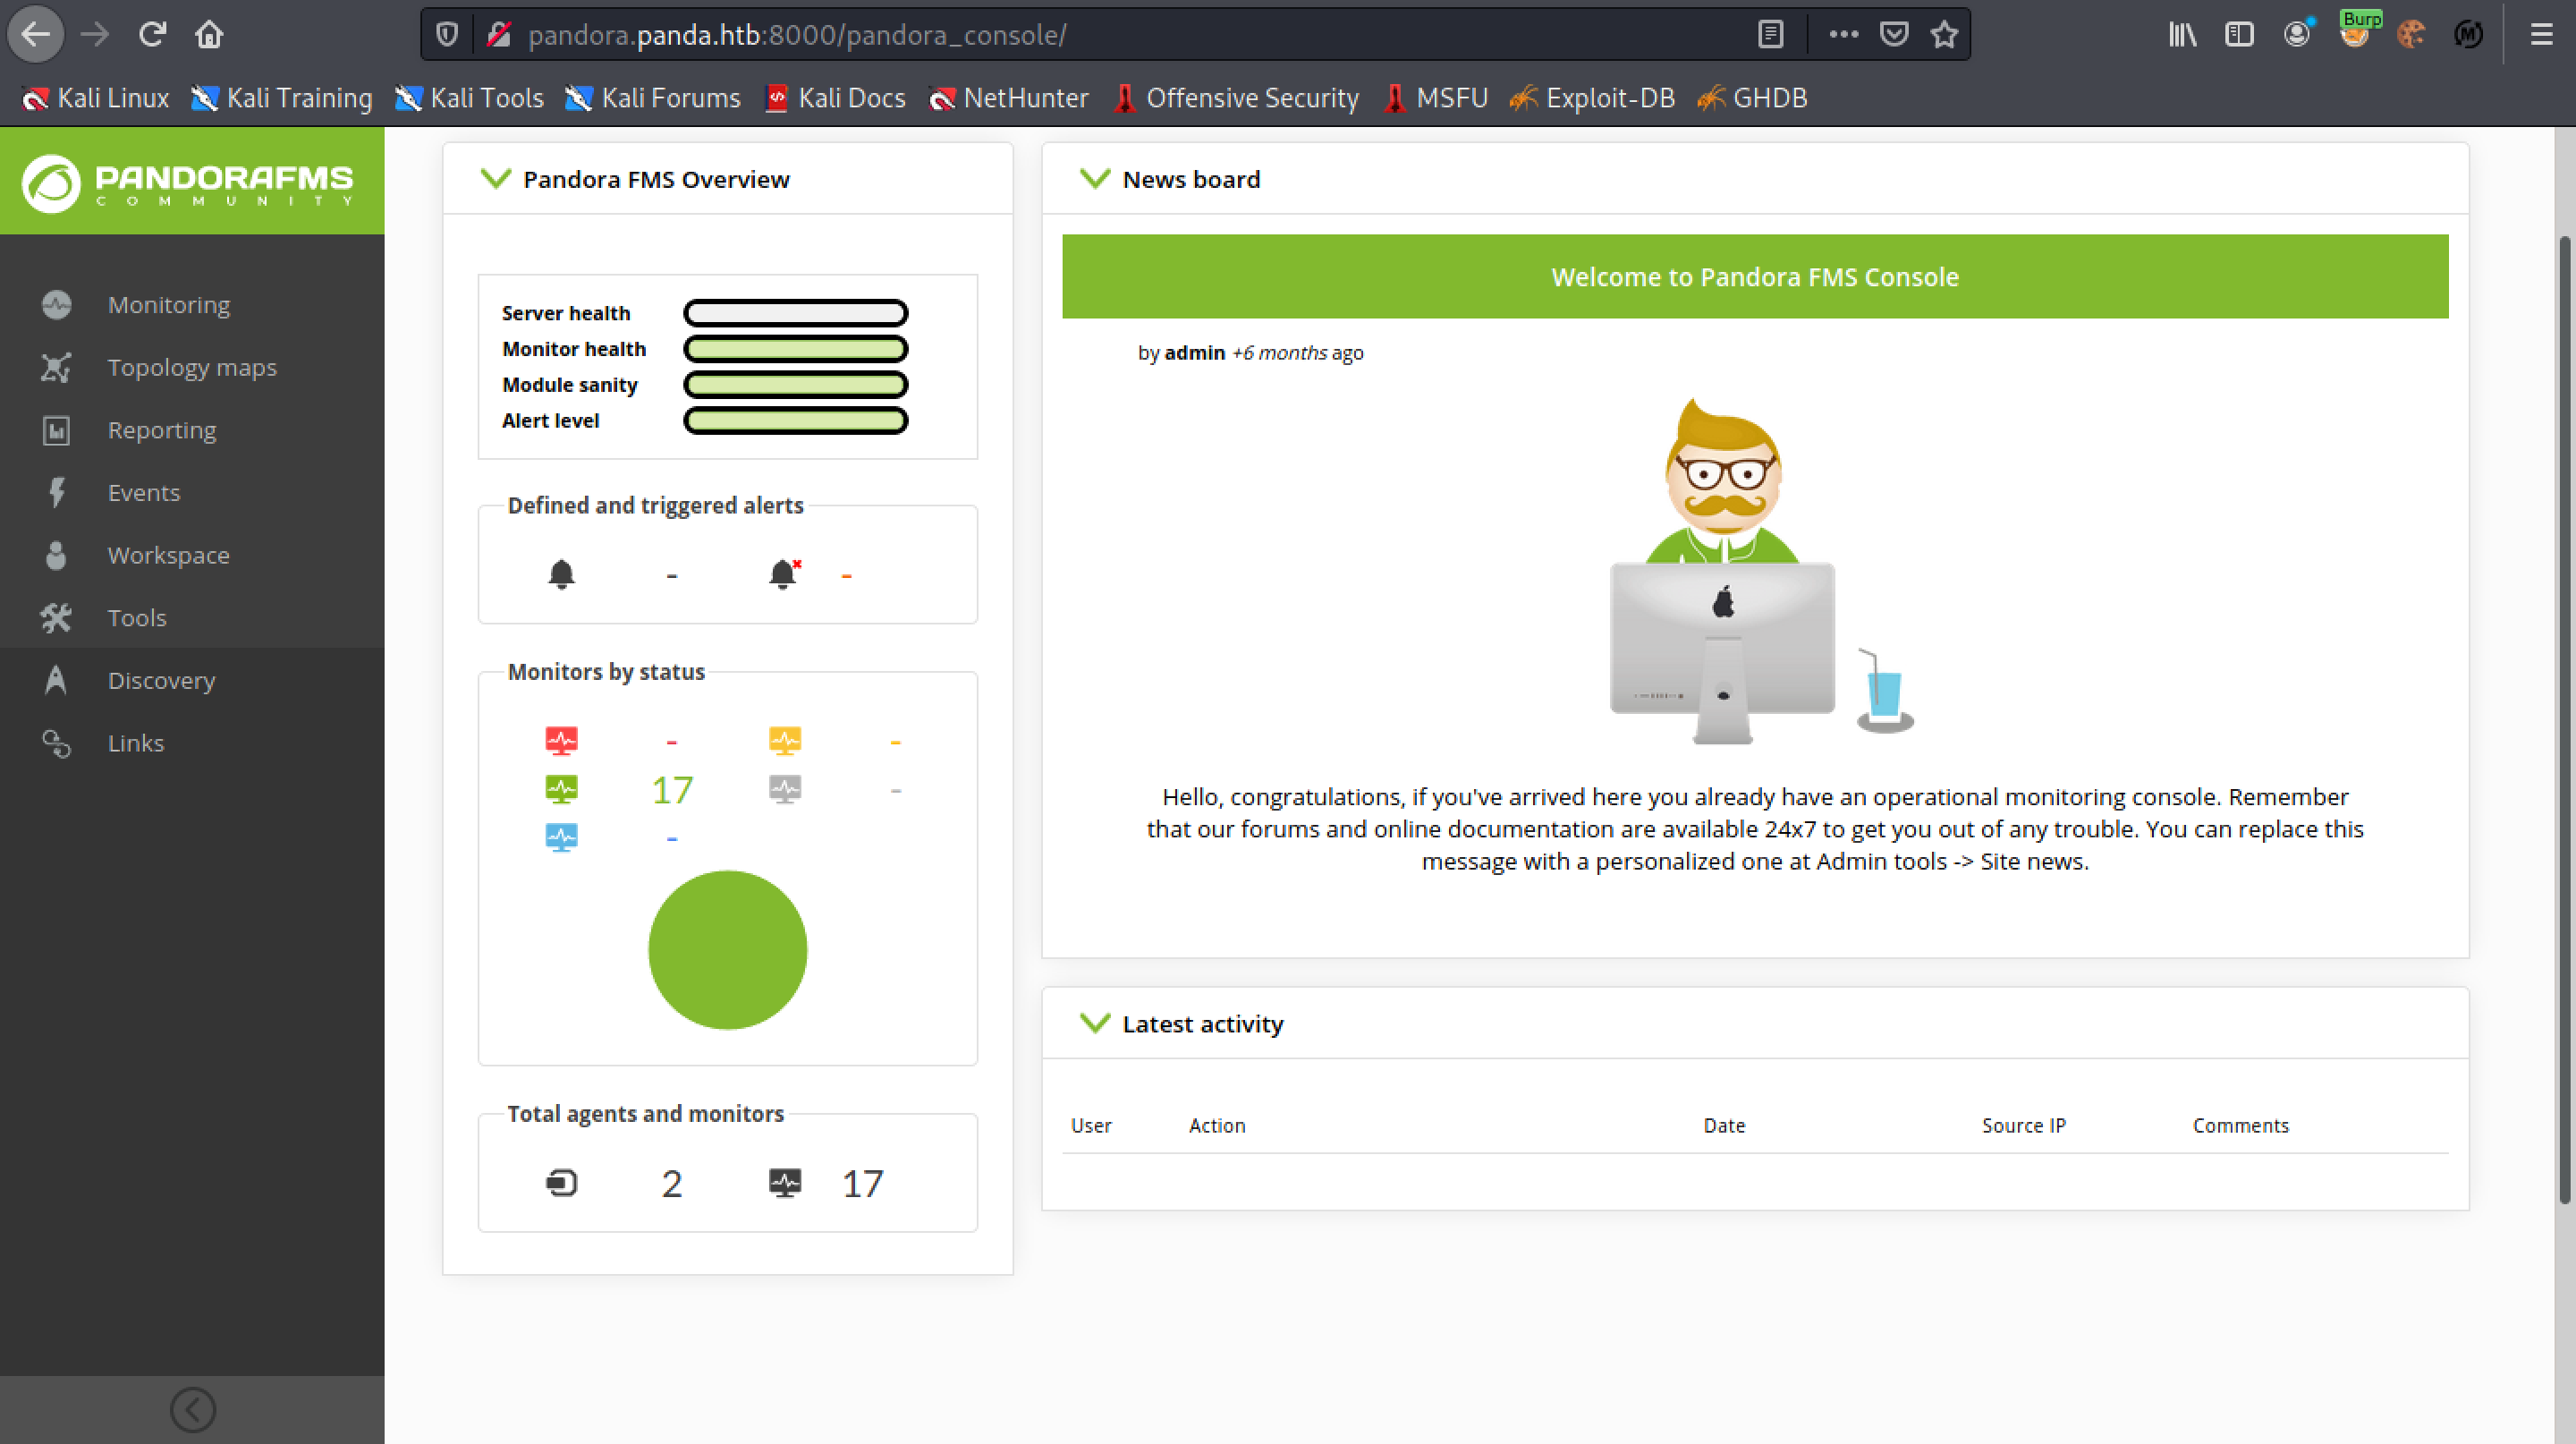The image size is (2576, 1444).
Task: Click the Alert level status bar
Action: tap(795, 421)
